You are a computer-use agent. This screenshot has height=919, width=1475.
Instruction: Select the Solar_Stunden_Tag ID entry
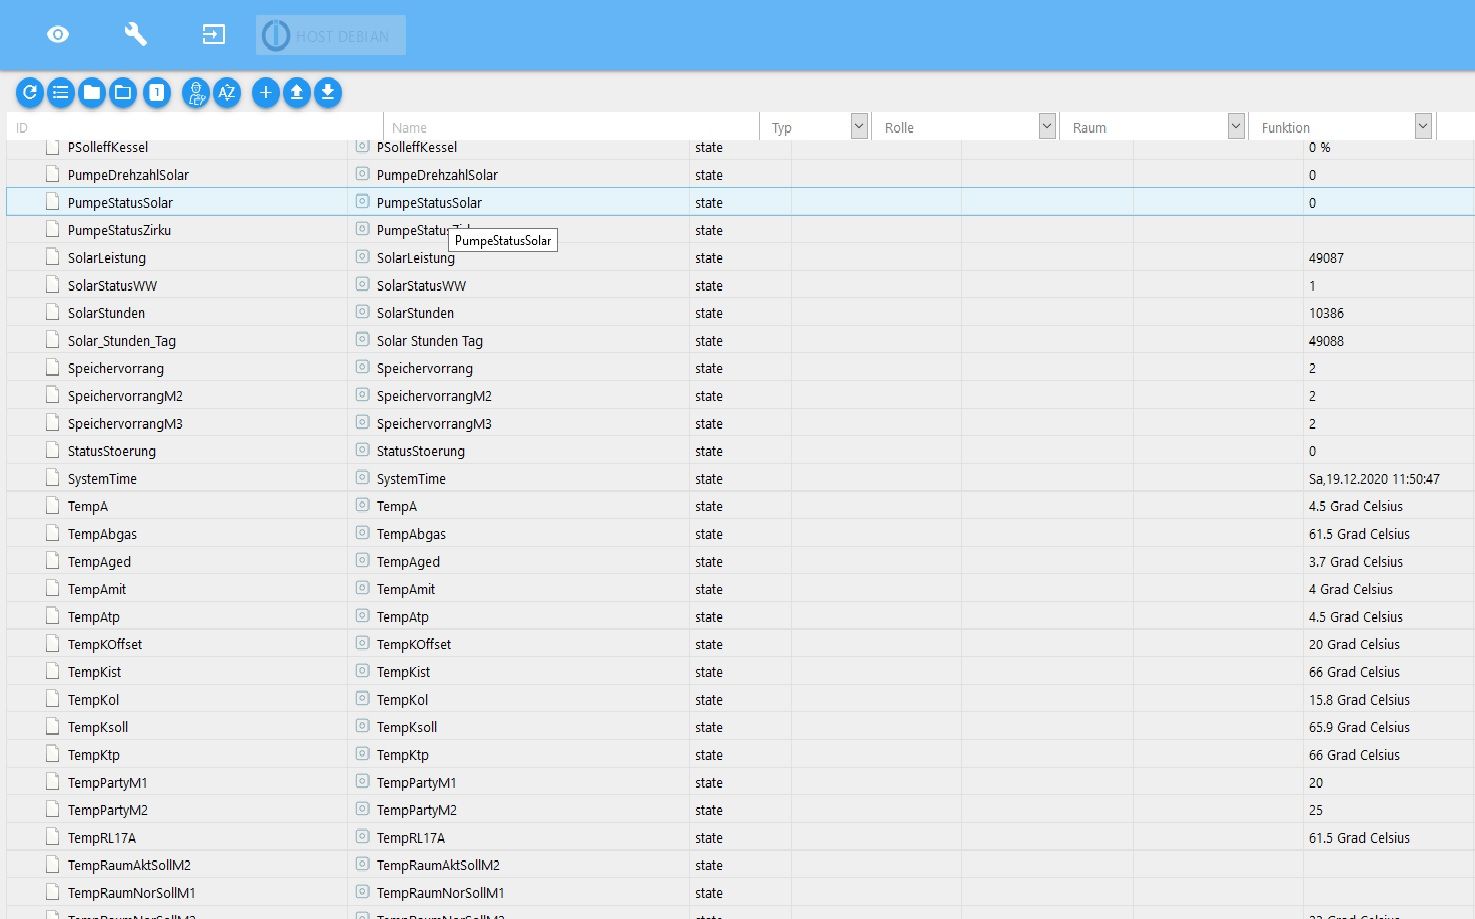(122, 341)
